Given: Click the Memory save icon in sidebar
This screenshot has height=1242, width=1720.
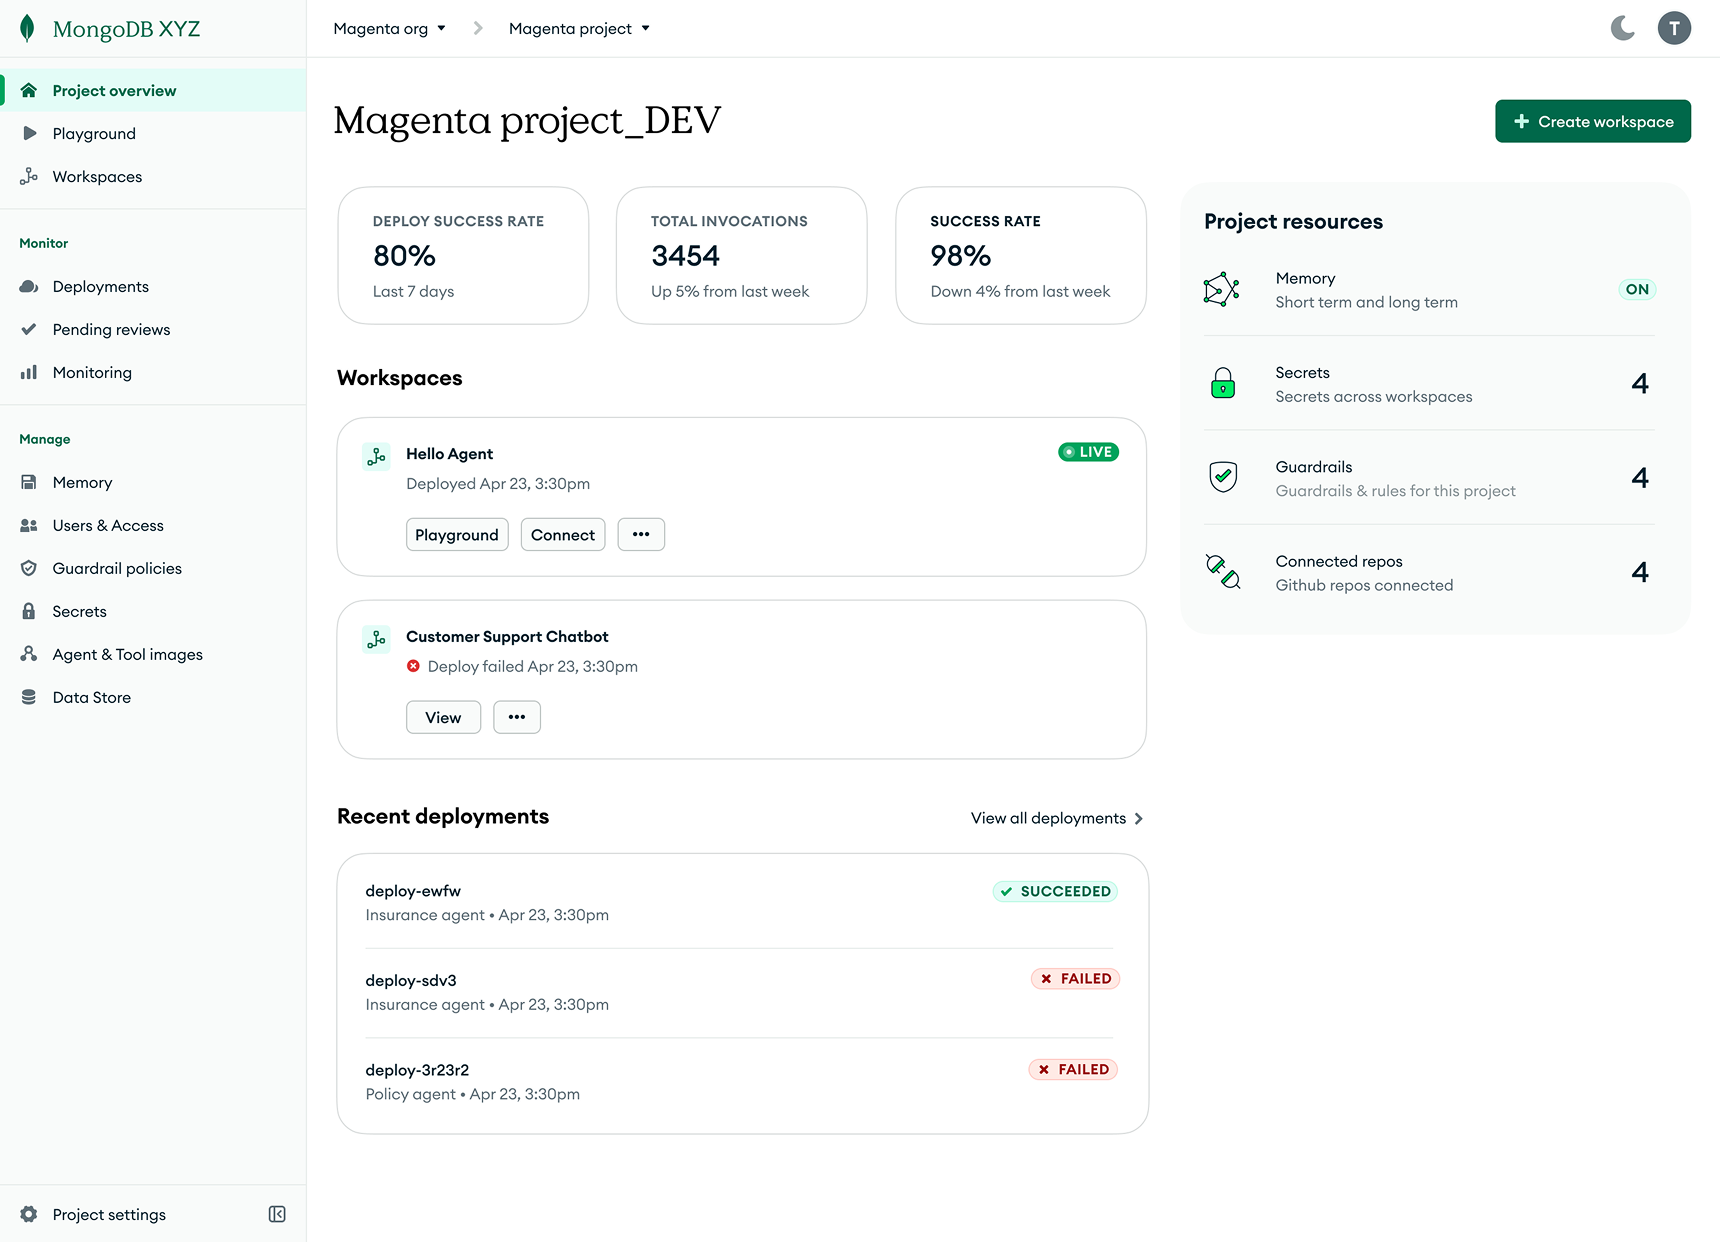Looking at the screenshot, I should coord(29,482).
